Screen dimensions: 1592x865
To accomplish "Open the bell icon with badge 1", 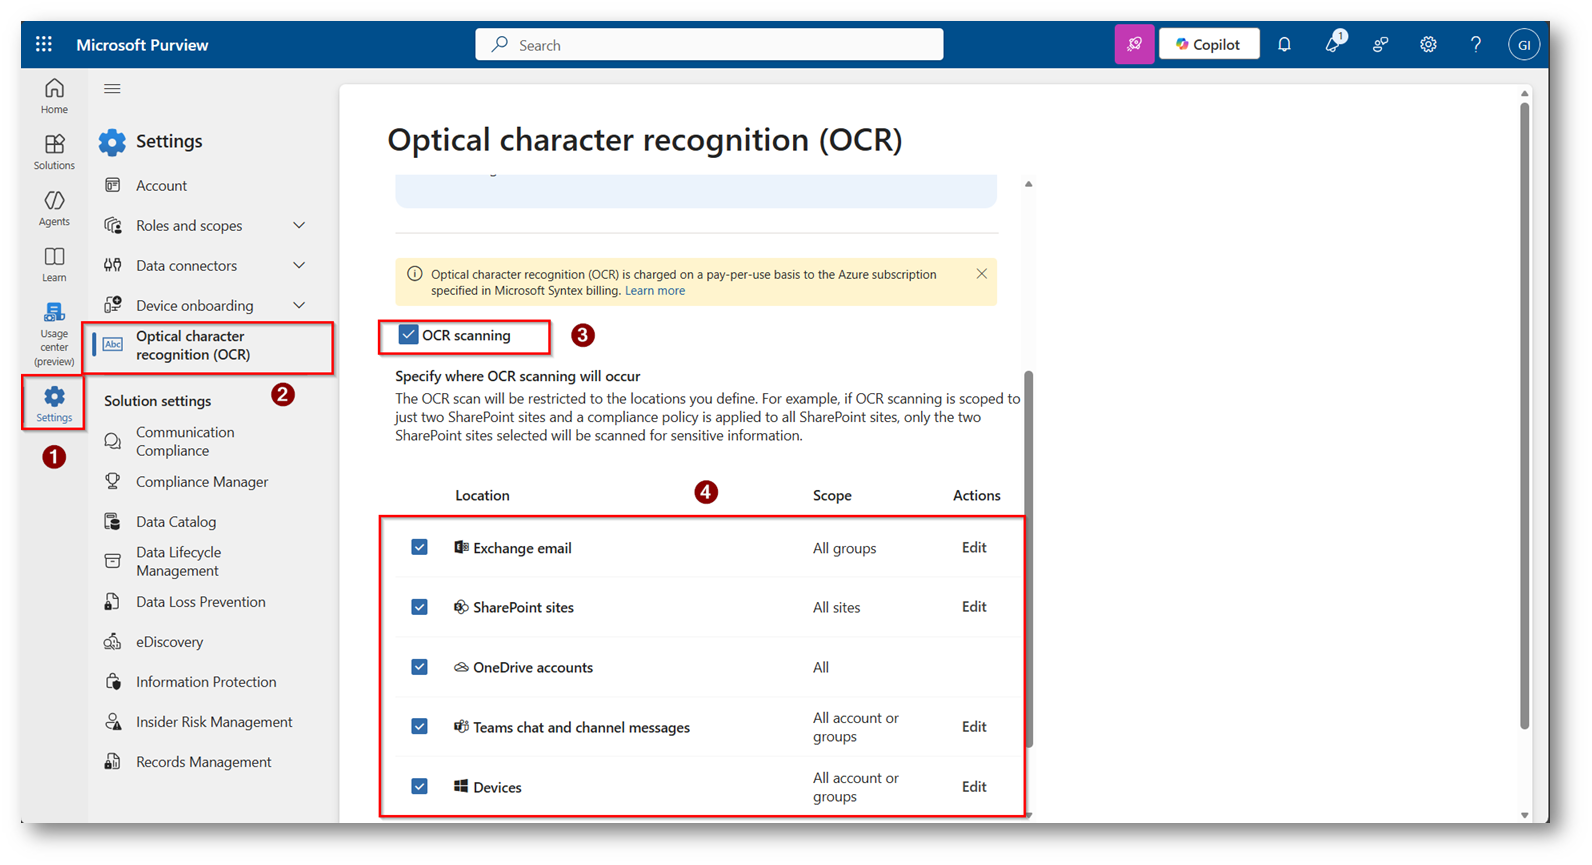I will coord(1333,44).
